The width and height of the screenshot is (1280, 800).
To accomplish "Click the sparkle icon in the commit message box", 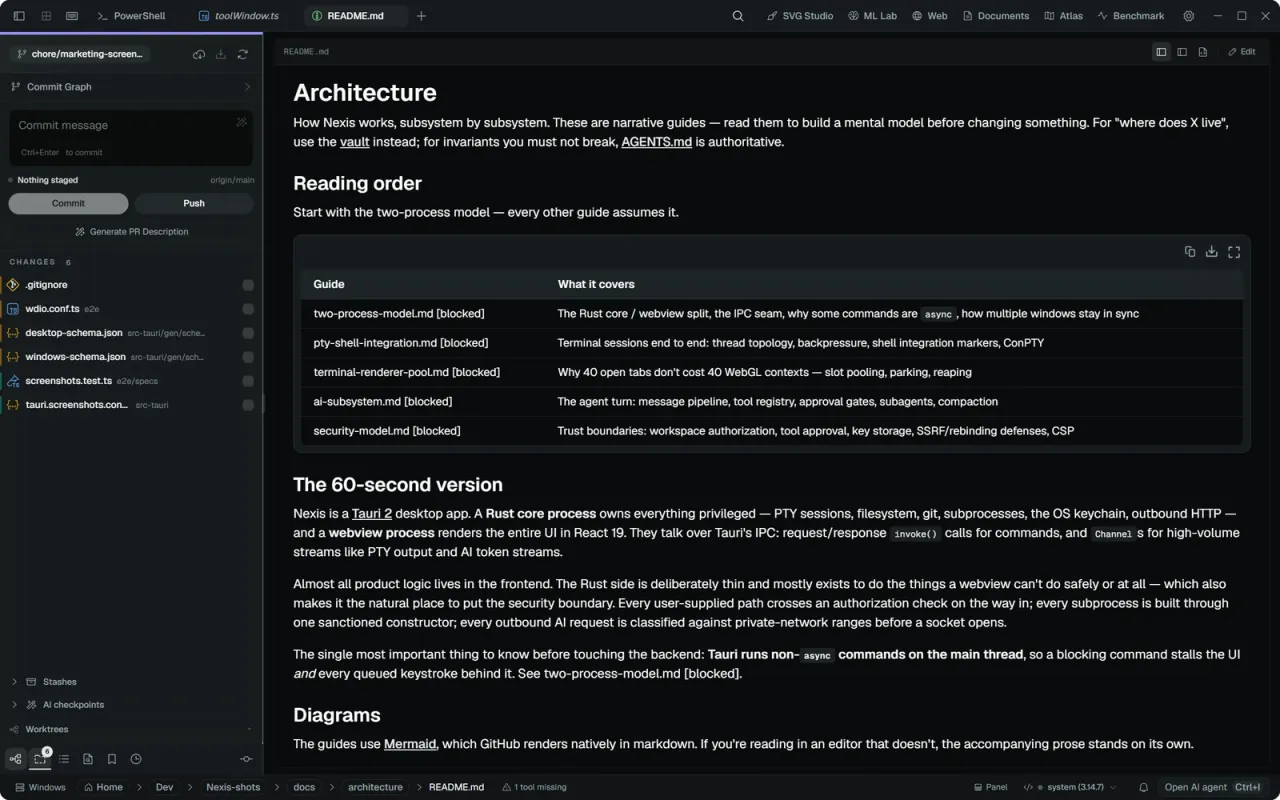I will (x=241, y=122).
